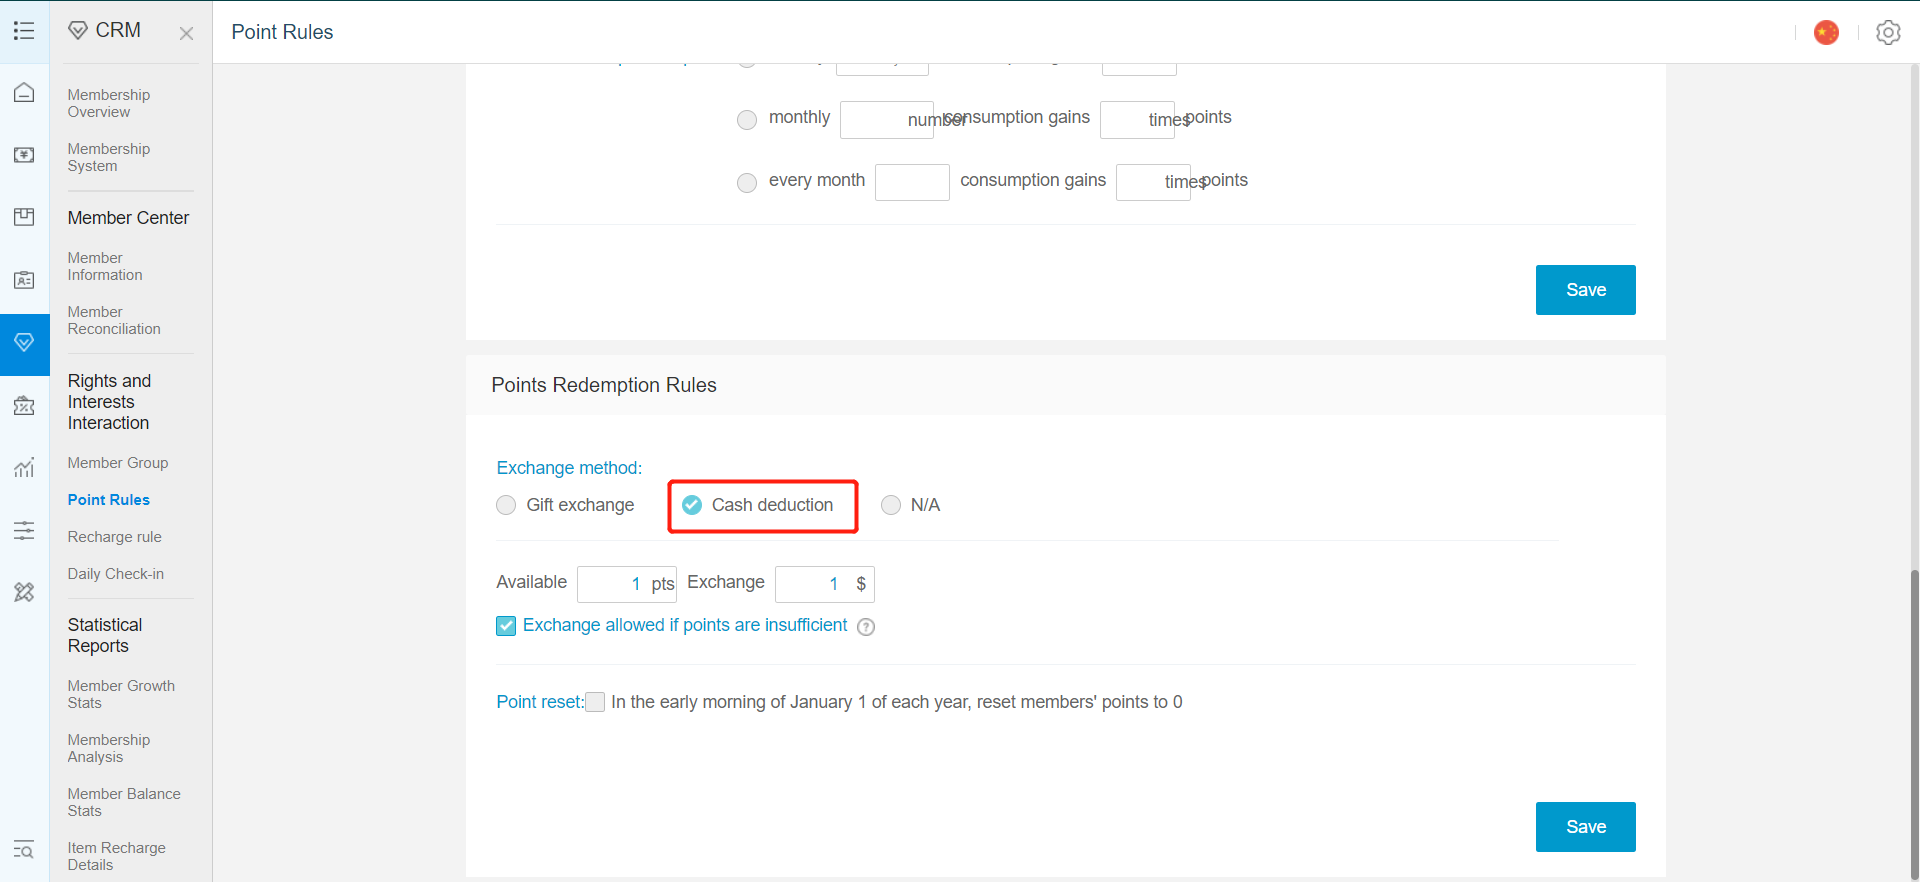Open Member Group page

pos(118,463)
